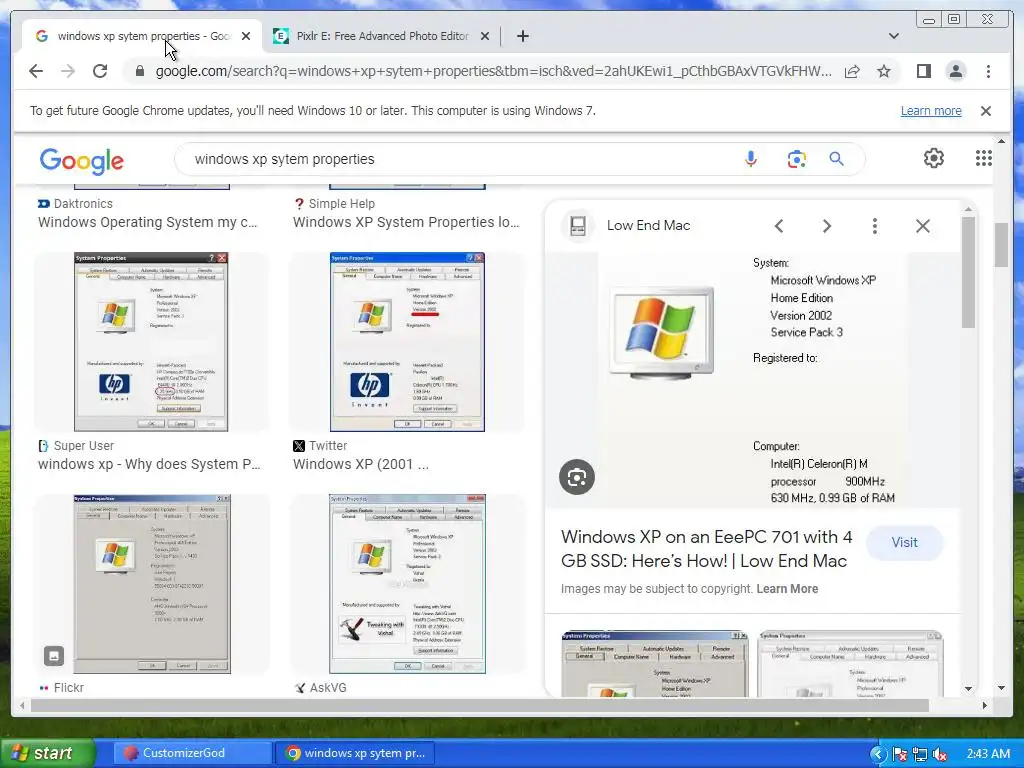This screenshot has height=768, width=1024.
Task: Select the windows xp sytem properties tab
Action: coord(142,36)
